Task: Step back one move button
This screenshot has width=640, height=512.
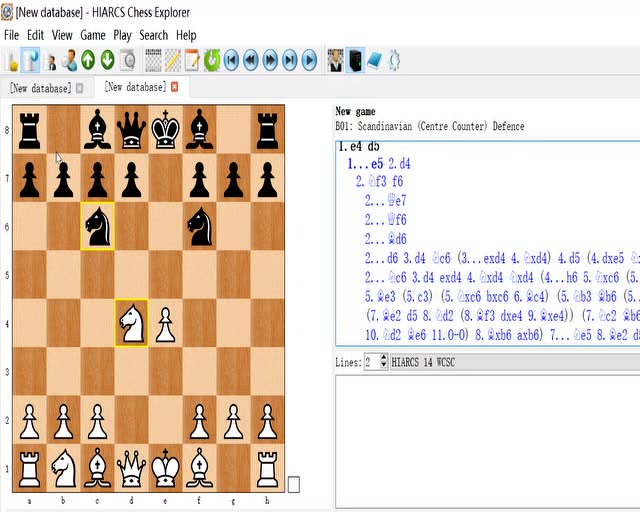Action: point(251,60)
